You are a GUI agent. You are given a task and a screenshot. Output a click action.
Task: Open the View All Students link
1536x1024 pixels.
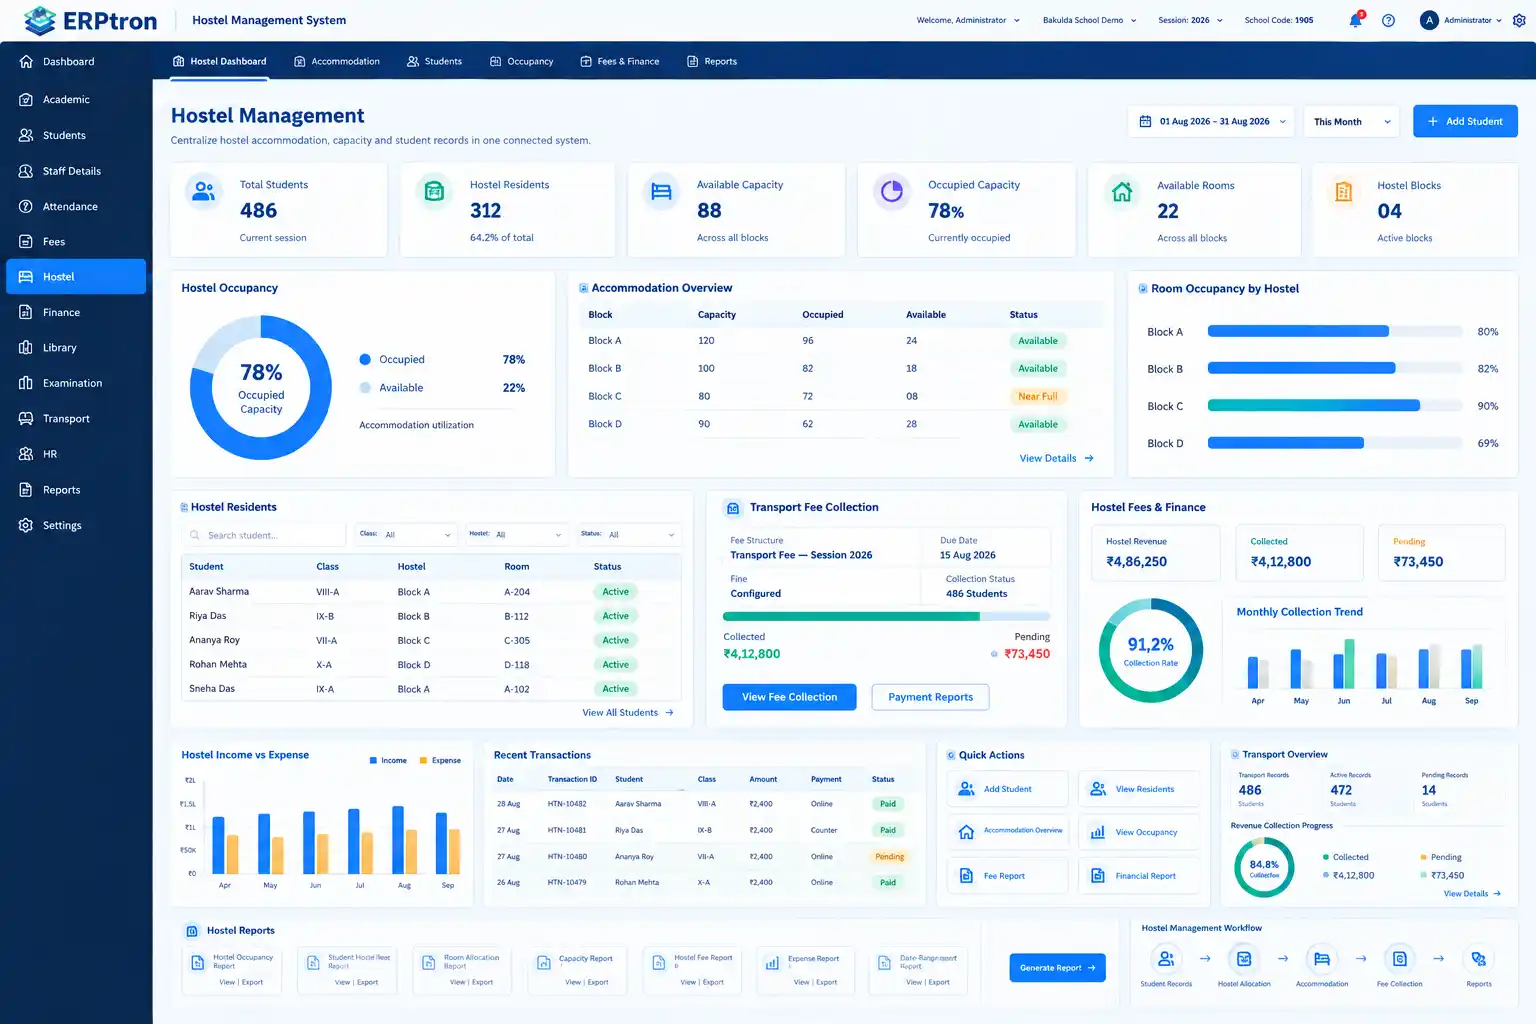(628, 713)
